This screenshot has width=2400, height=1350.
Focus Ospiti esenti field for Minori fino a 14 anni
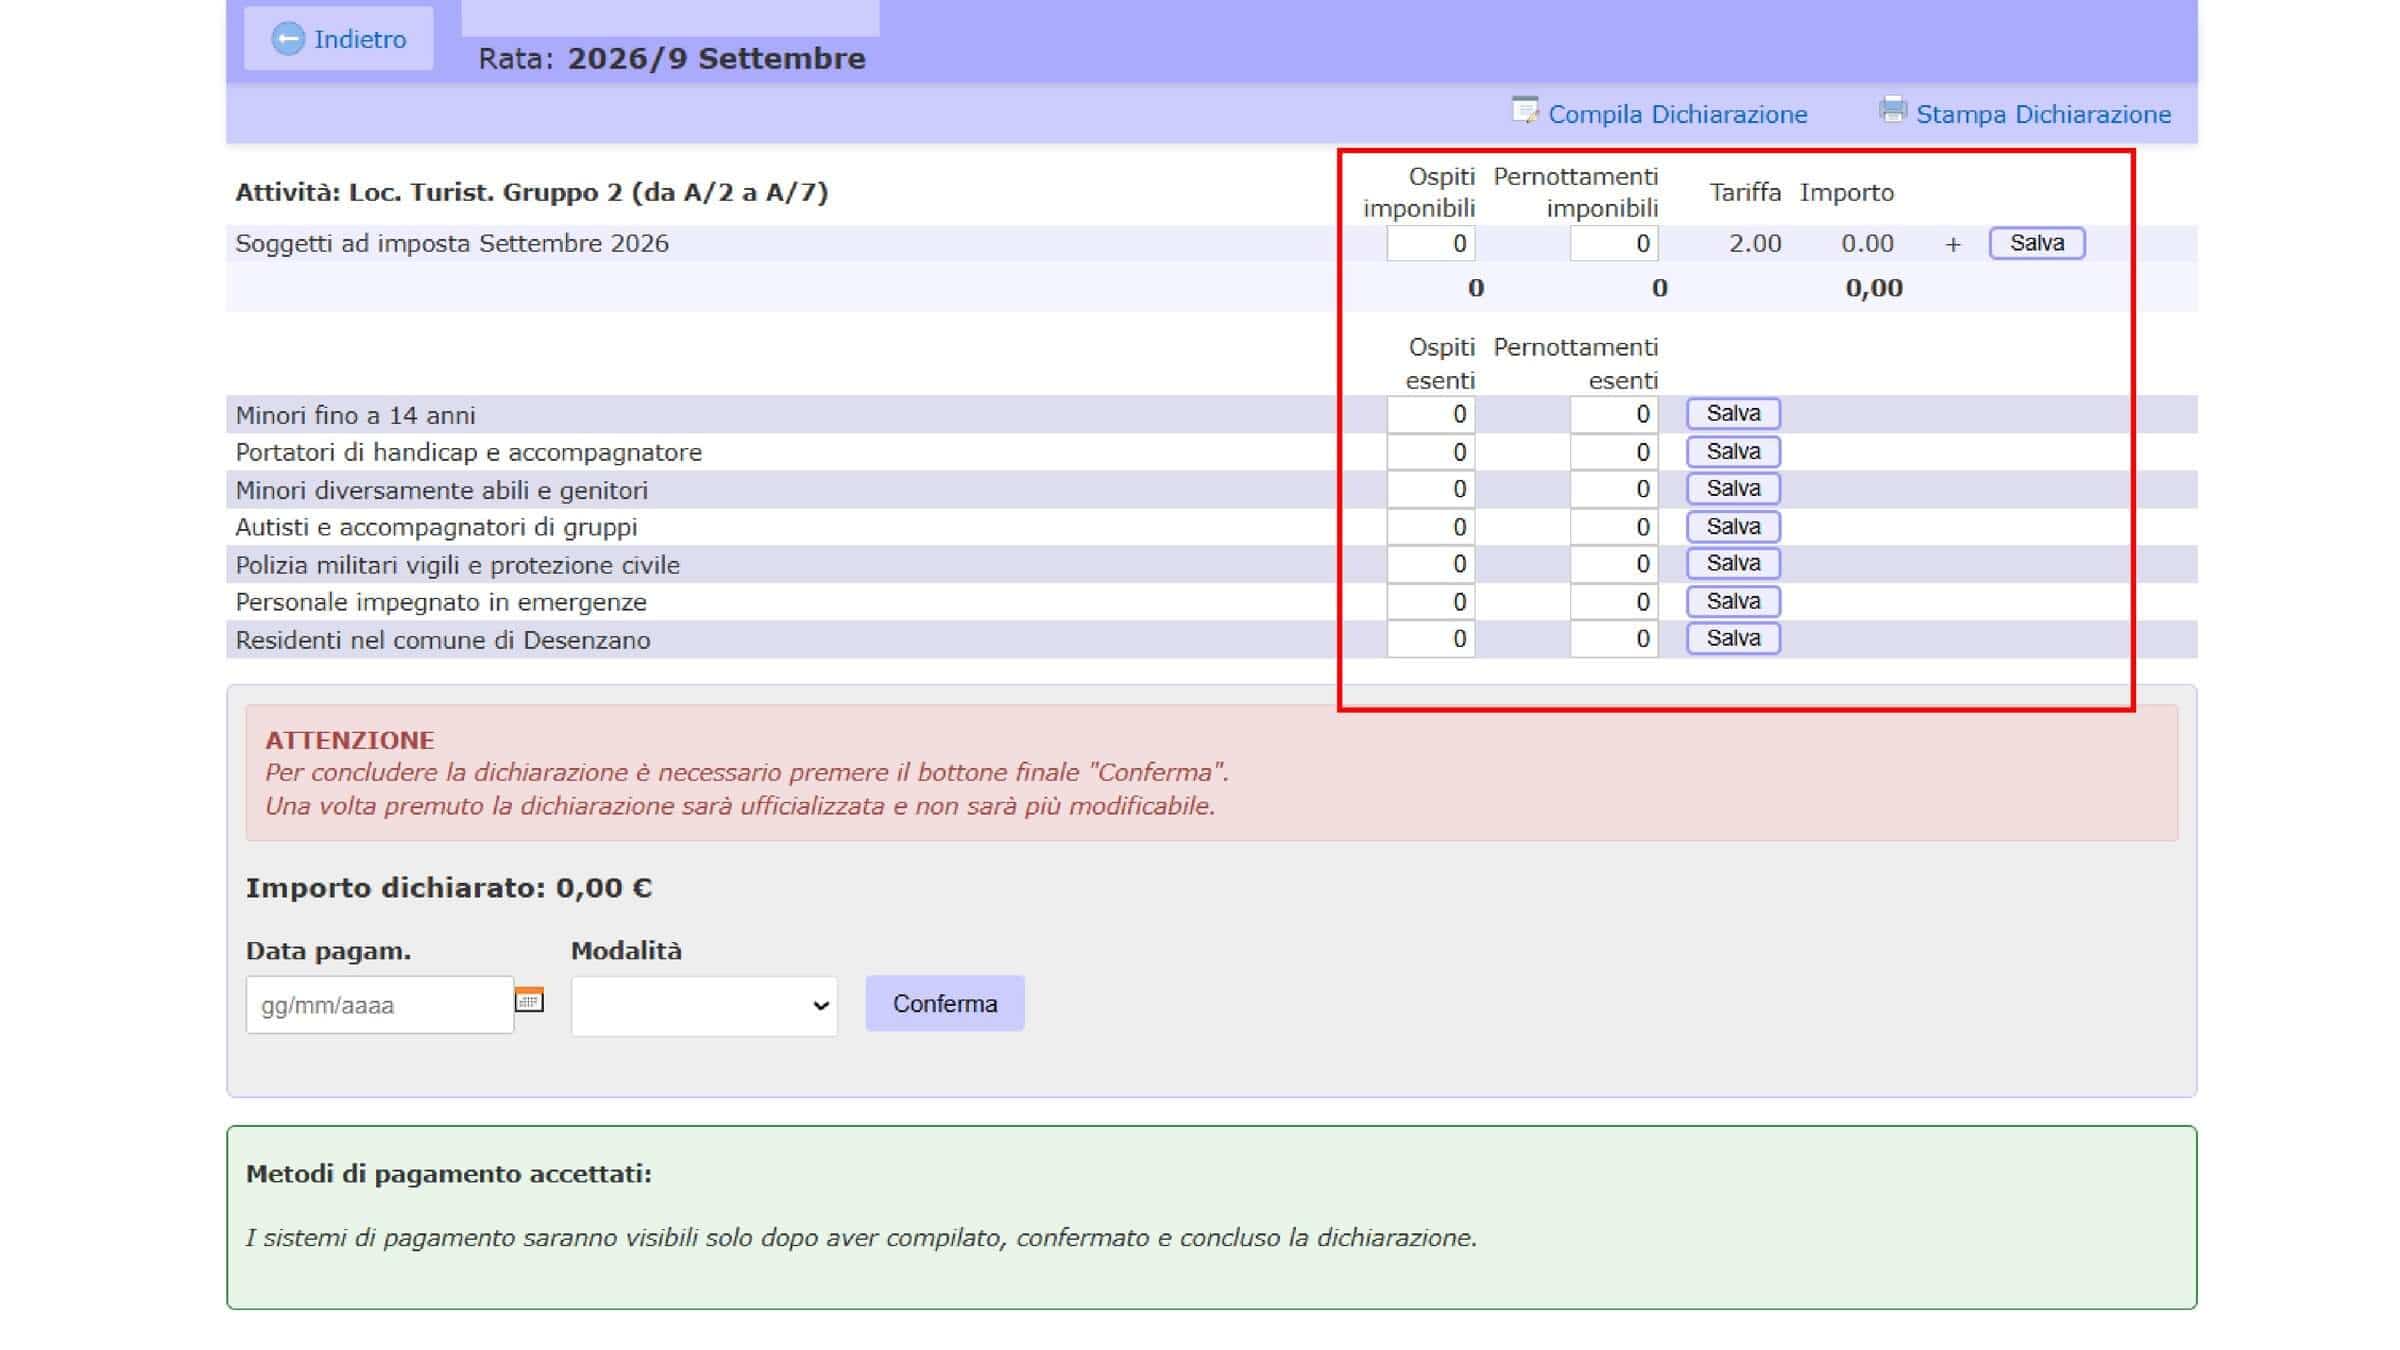[1431, 414]
